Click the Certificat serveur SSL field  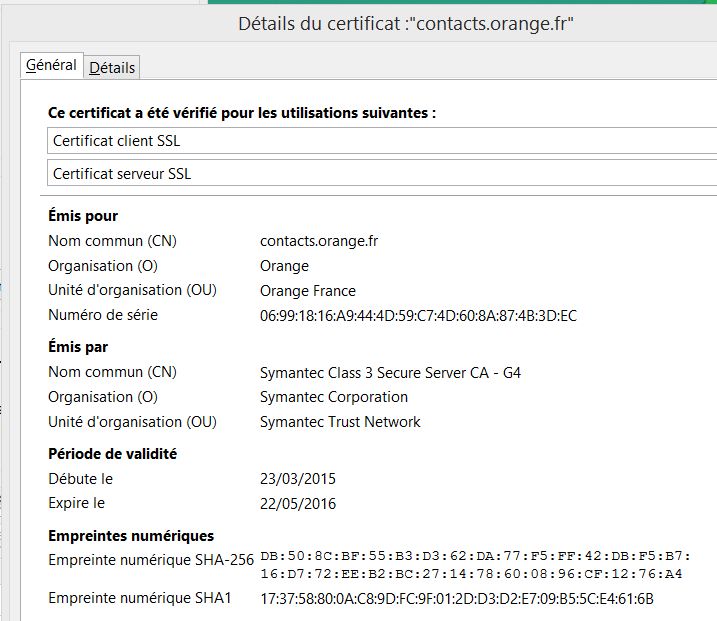click(380, 174)
